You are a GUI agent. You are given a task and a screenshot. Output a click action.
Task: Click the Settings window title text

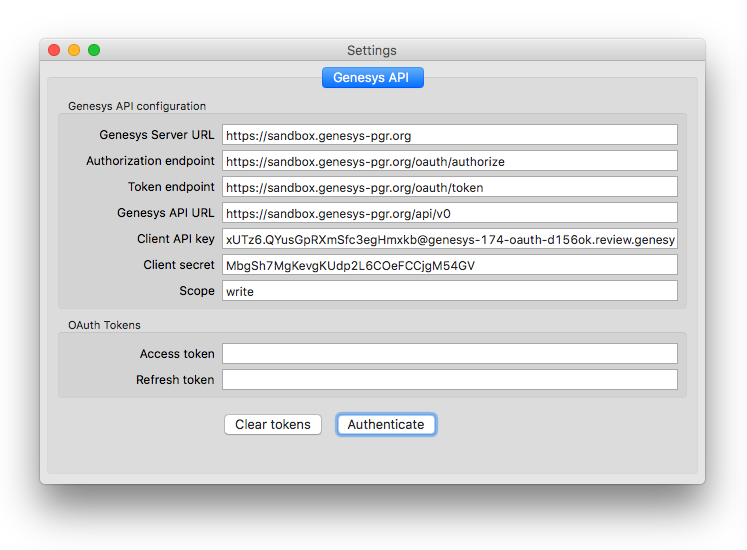[372, 51]
